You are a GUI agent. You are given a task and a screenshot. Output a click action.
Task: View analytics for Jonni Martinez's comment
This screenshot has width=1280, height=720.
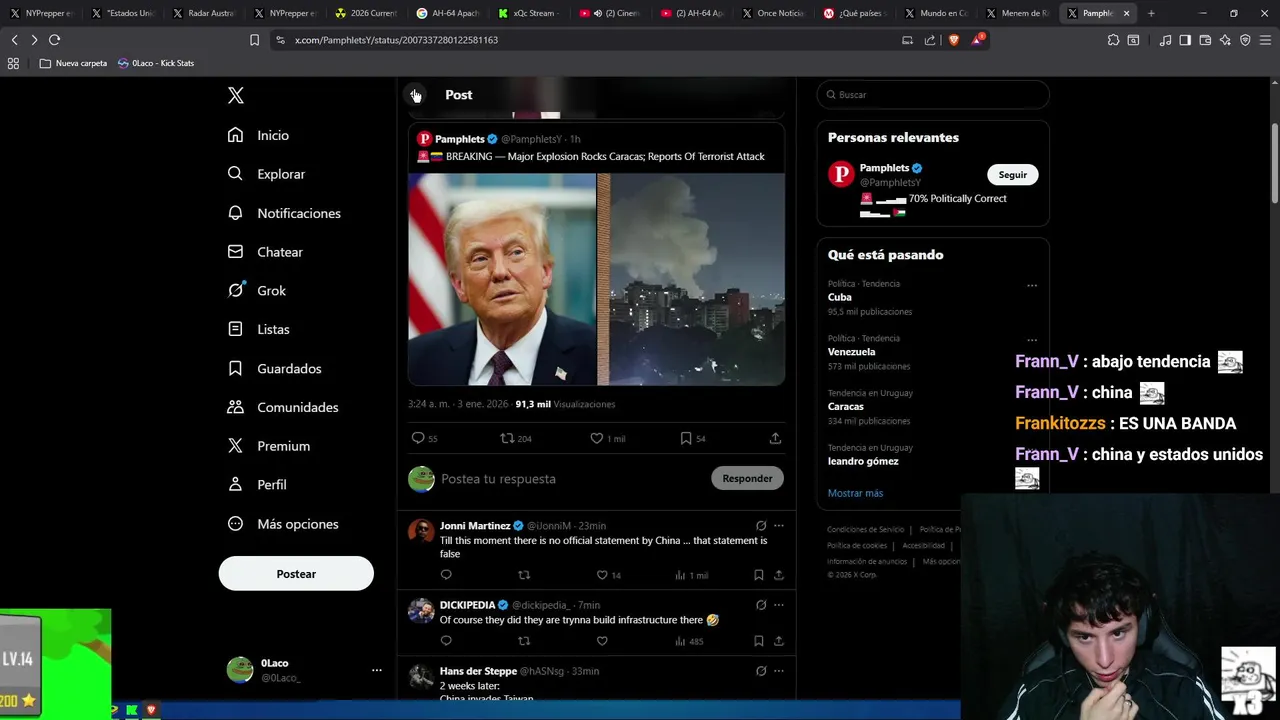[x=691, y=575]
